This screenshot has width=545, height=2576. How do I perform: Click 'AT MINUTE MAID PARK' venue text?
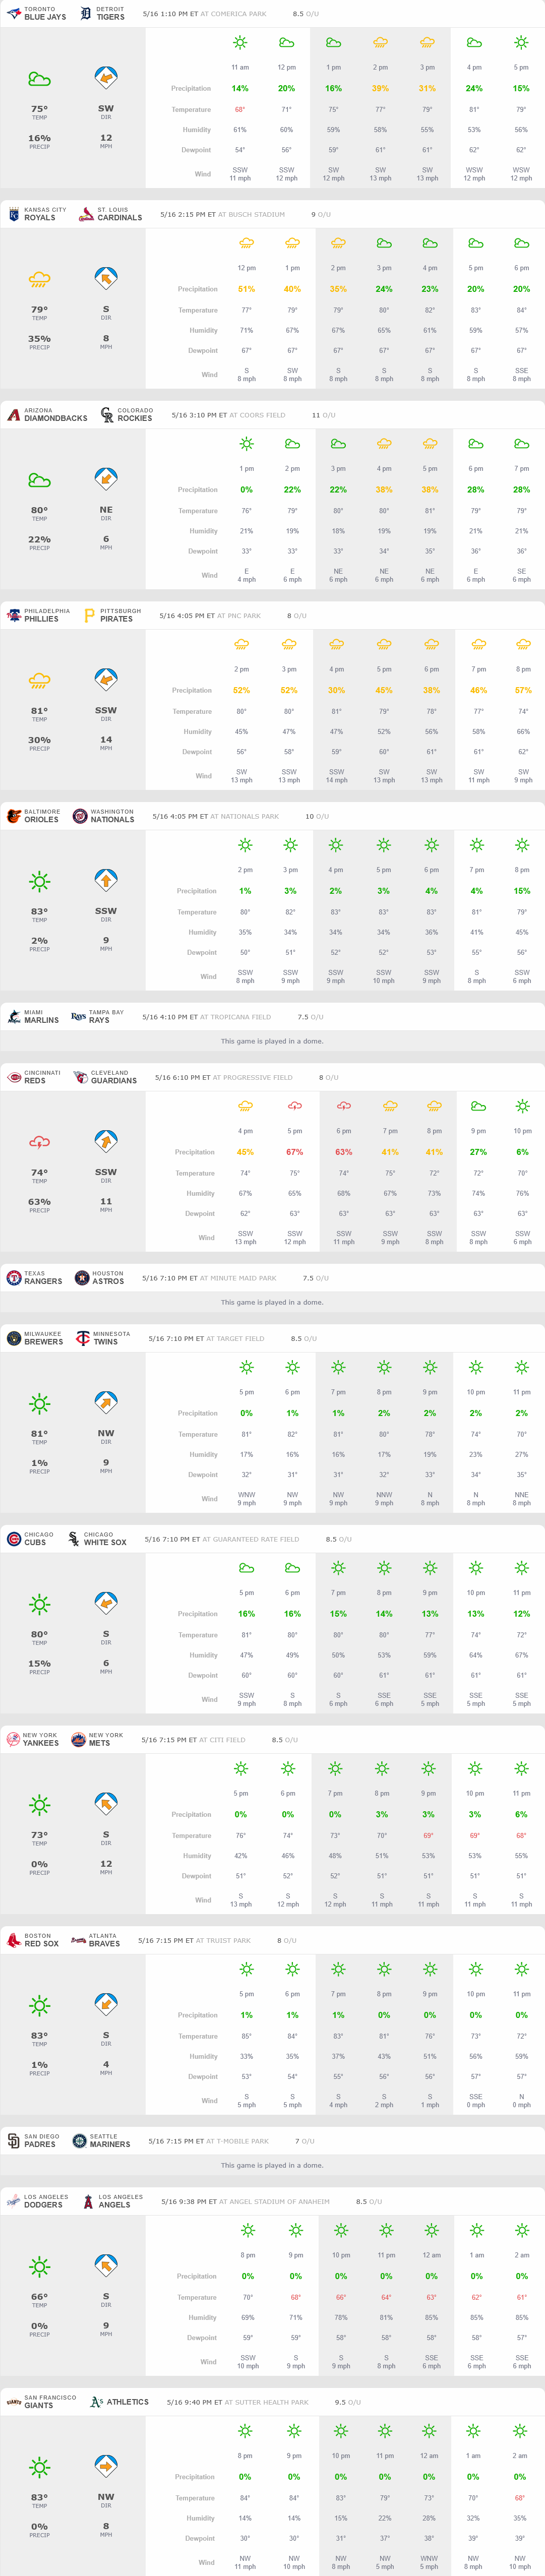click(238, 1278)
